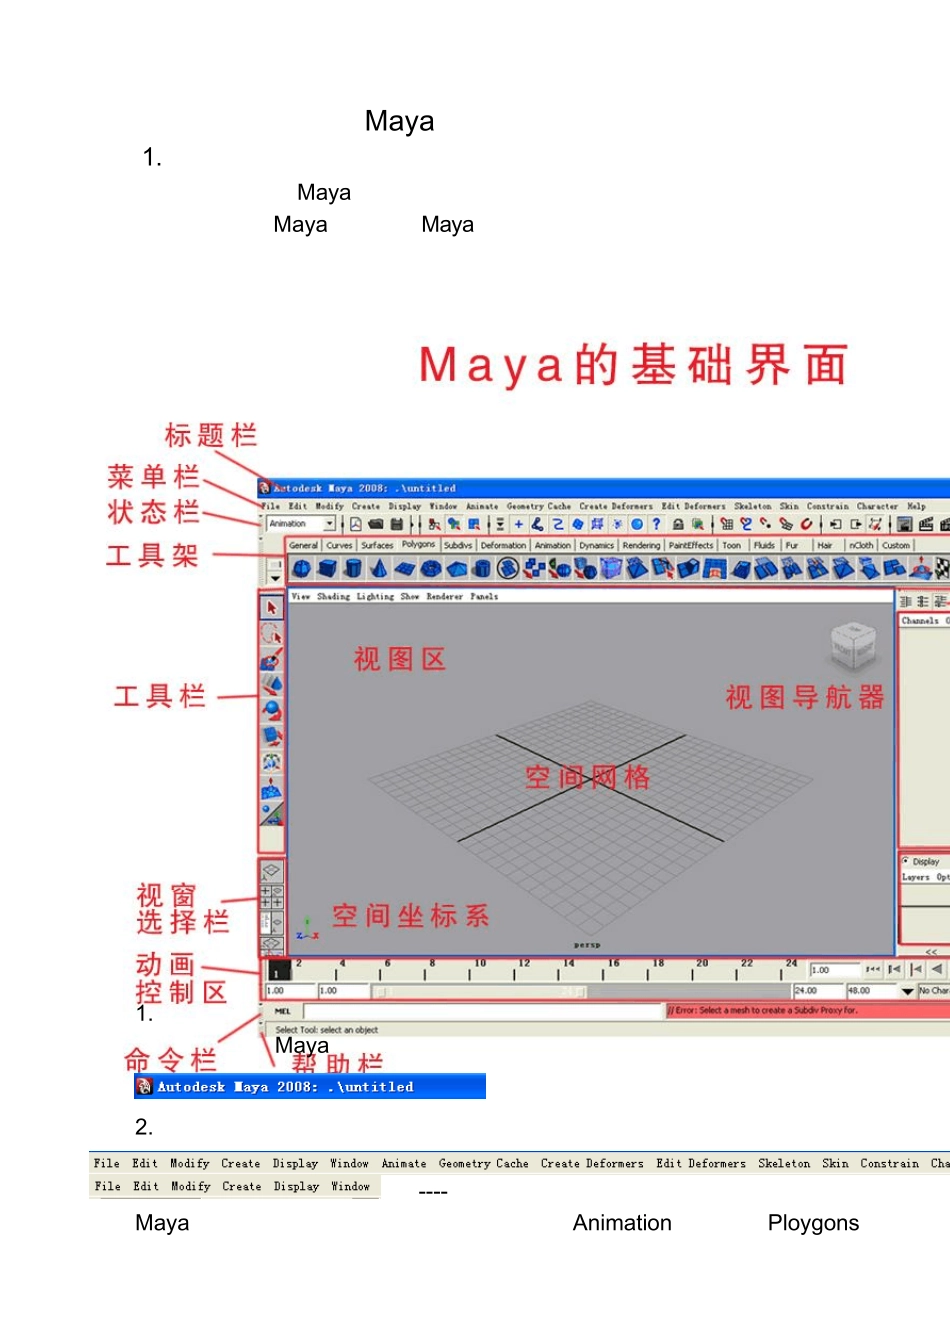The image size is (950, 1344).
Task: Enable snap to grids plus icon
Action: click(518, 524)
